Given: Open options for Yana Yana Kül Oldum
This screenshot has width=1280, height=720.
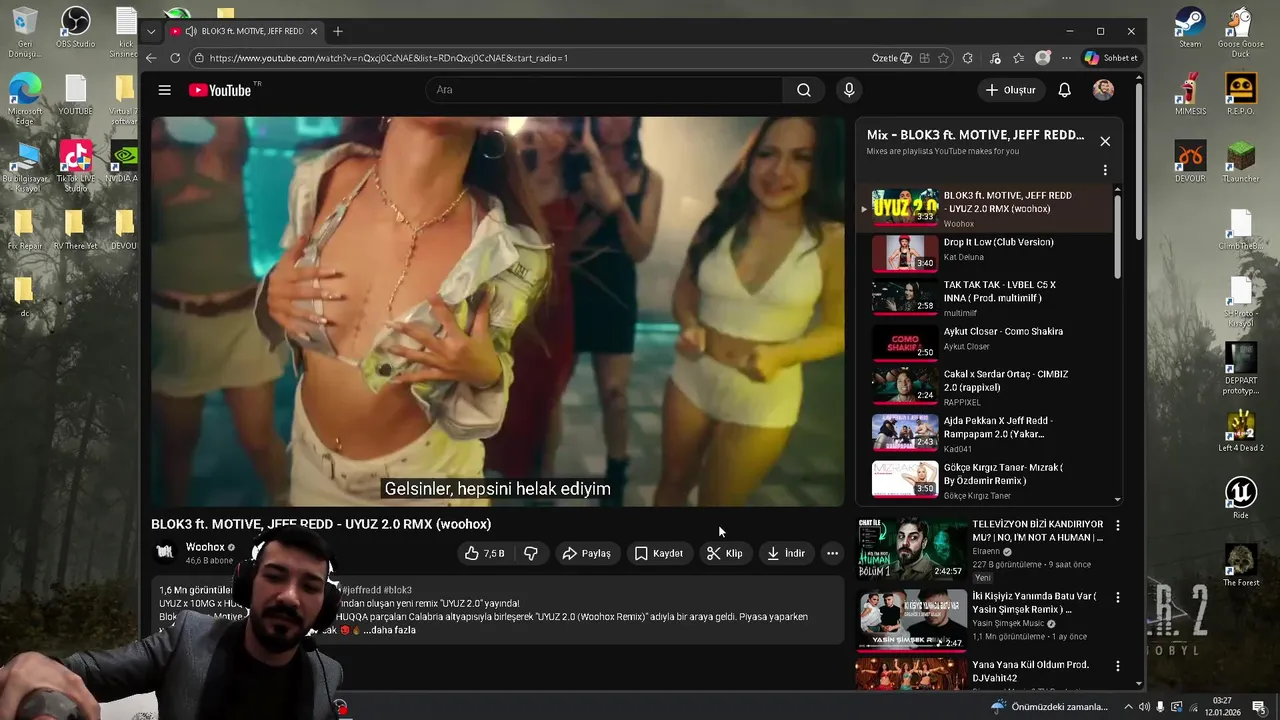Looking at the screenshot, I should coord(1118,666).
